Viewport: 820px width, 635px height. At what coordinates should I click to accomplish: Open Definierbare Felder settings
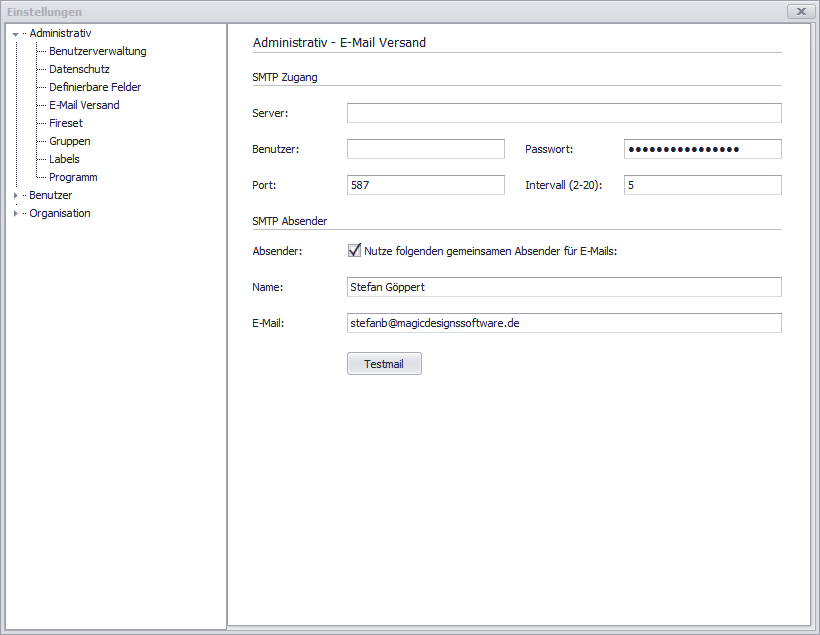tap(95, 87)
